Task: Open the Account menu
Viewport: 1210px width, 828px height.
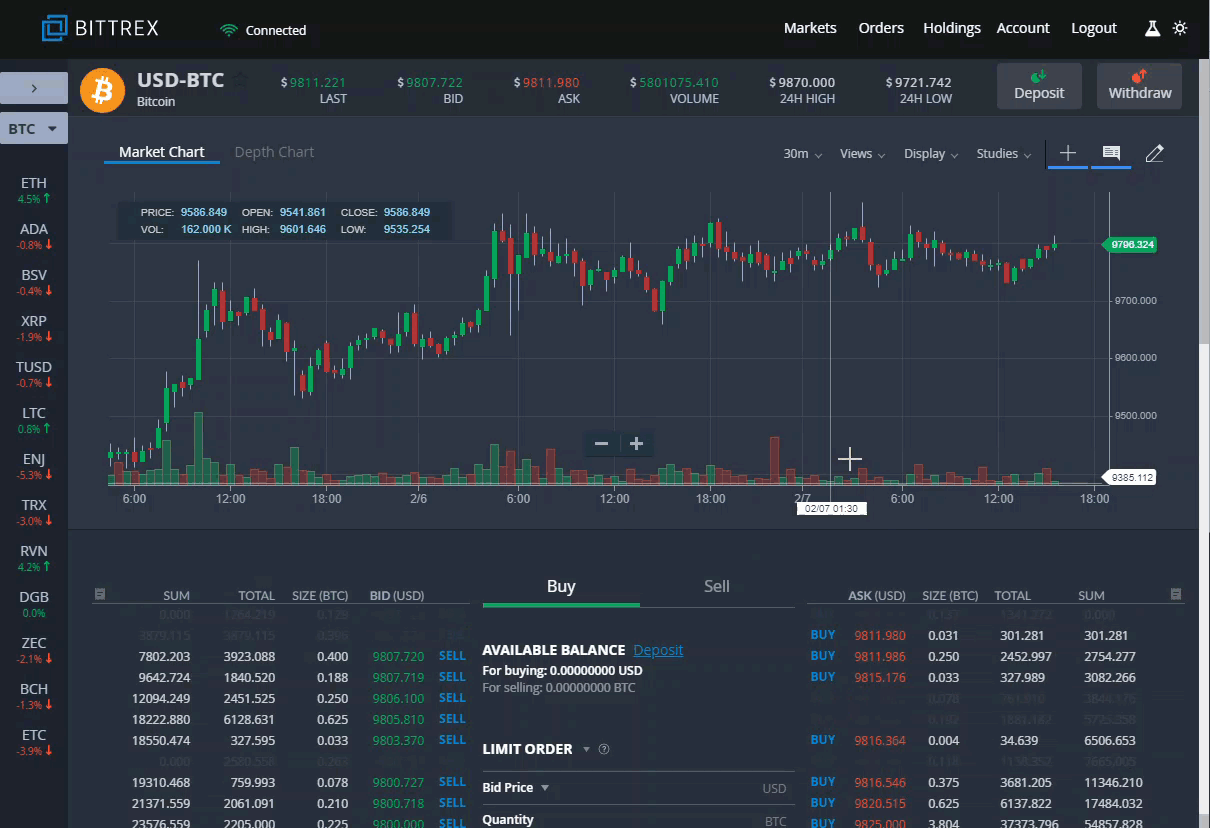Action: click(x=1023, y=28)
